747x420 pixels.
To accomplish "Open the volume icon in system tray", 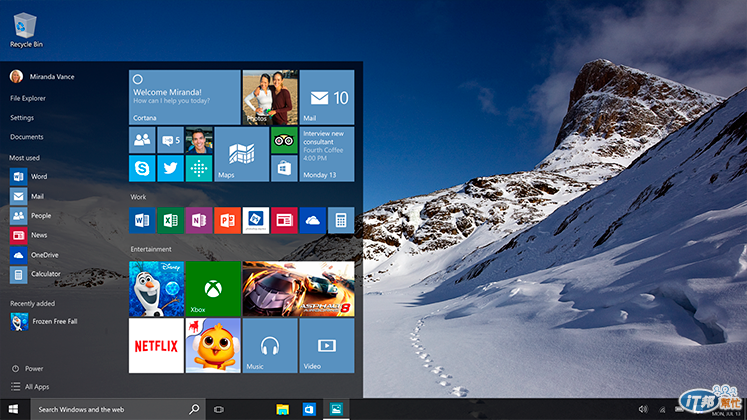I will pos(643,409).
